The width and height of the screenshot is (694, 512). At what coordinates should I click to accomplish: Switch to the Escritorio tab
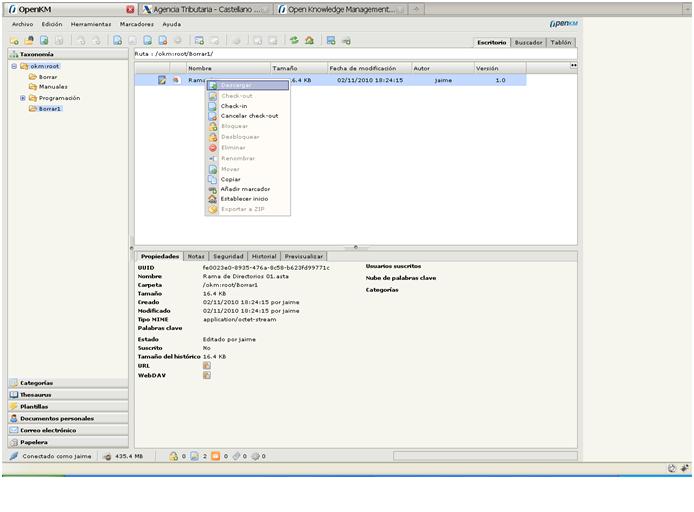coord(491,42)
